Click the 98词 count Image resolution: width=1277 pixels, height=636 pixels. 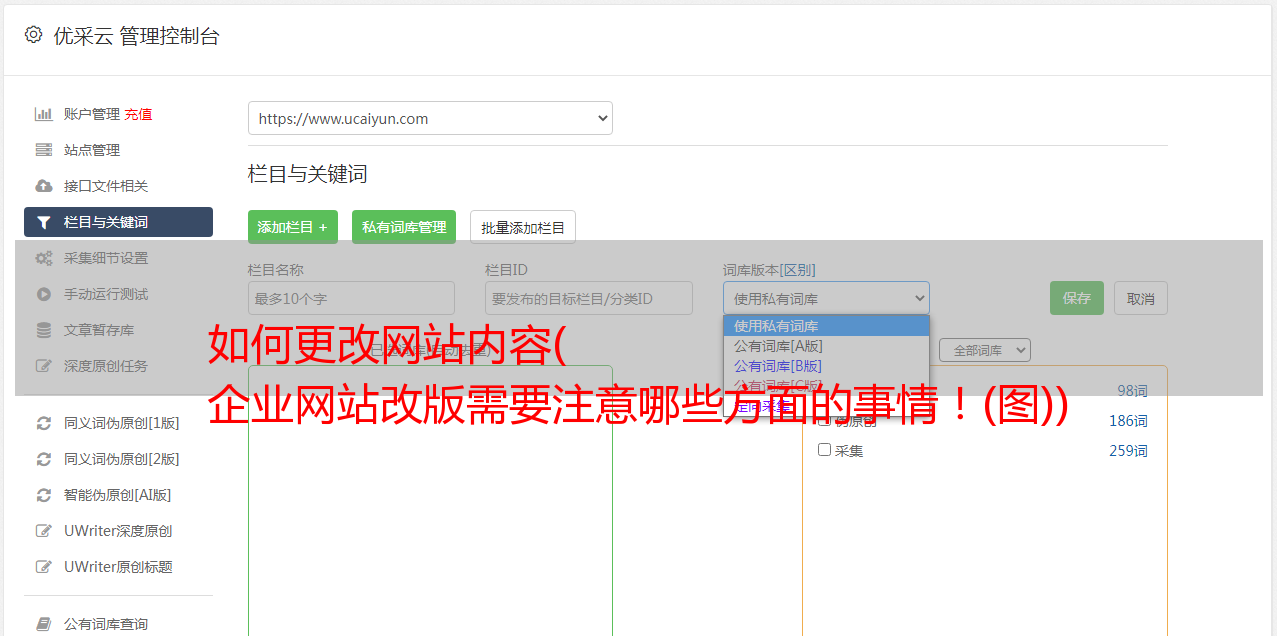(1132, 391)
